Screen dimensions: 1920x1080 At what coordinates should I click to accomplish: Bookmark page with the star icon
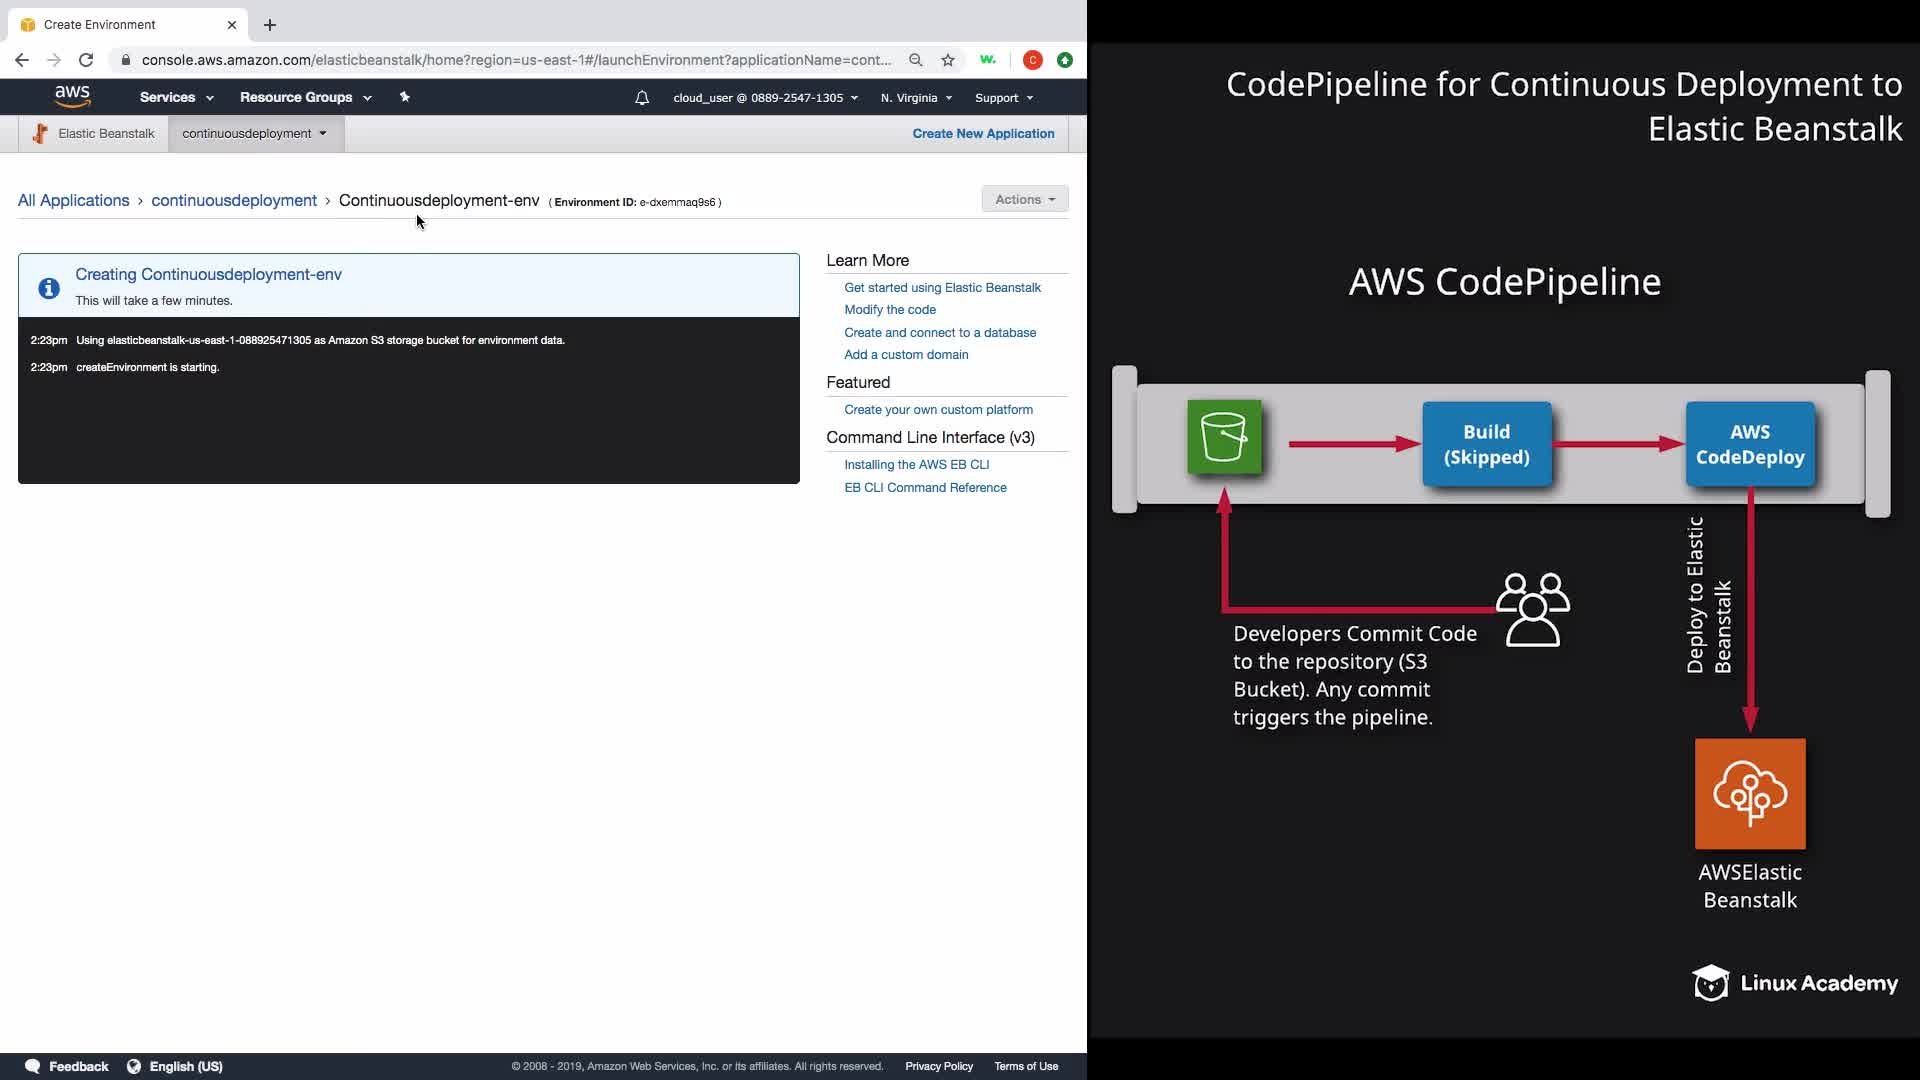pyautogui.click(x=947, y=60)
